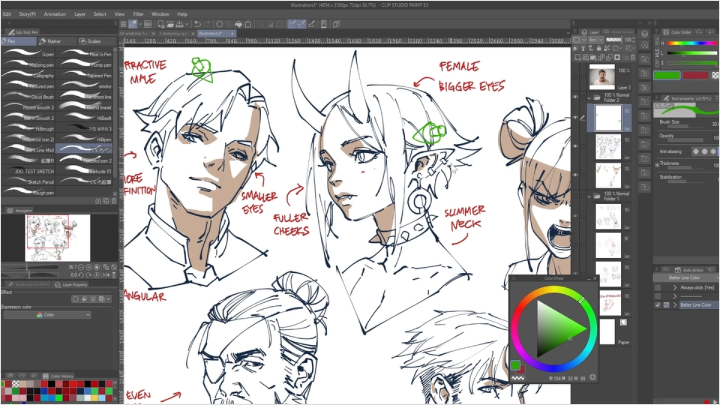Open Expression color dropdown
Image resolution: width=720 pixels, height=405 pixels.
(x=47, y=315)
